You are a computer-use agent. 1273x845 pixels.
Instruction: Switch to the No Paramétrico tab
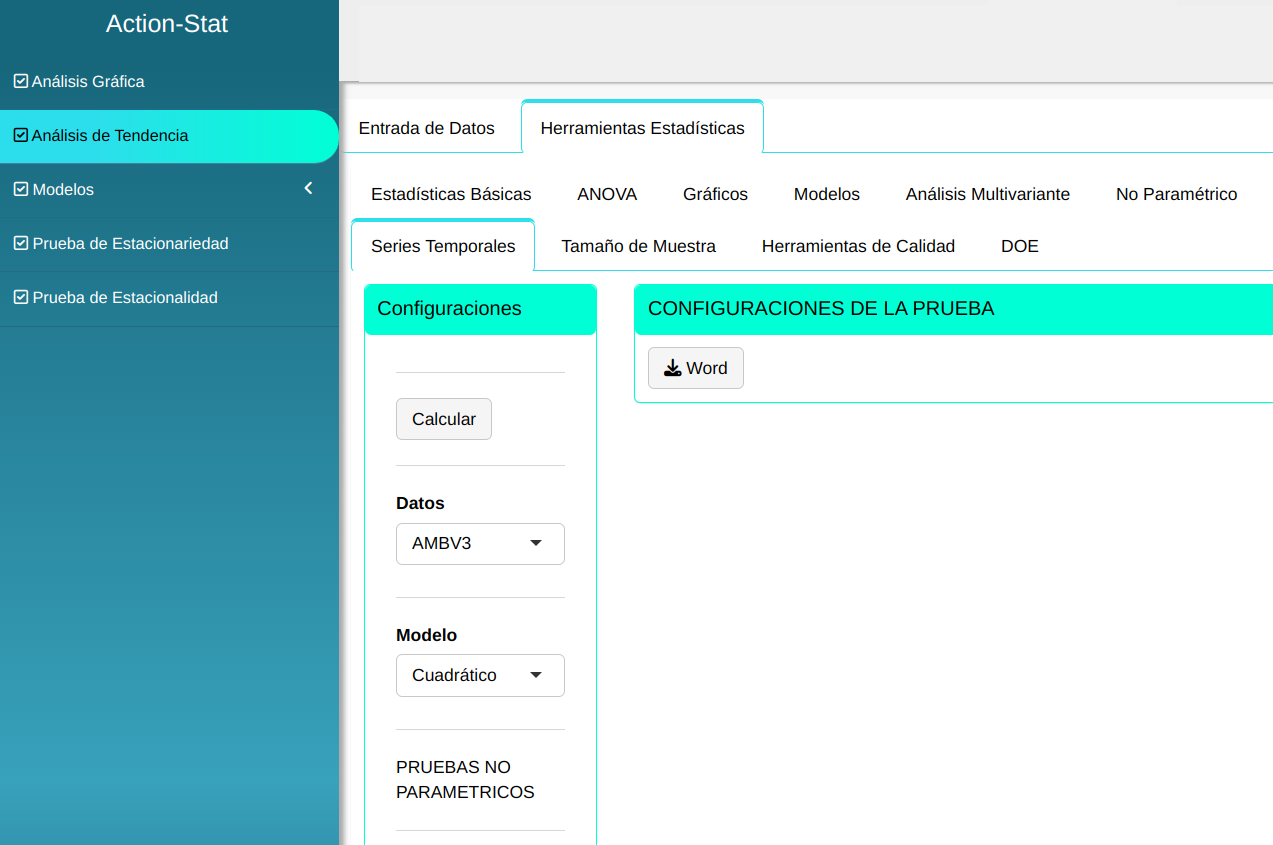pos(1176,194)
